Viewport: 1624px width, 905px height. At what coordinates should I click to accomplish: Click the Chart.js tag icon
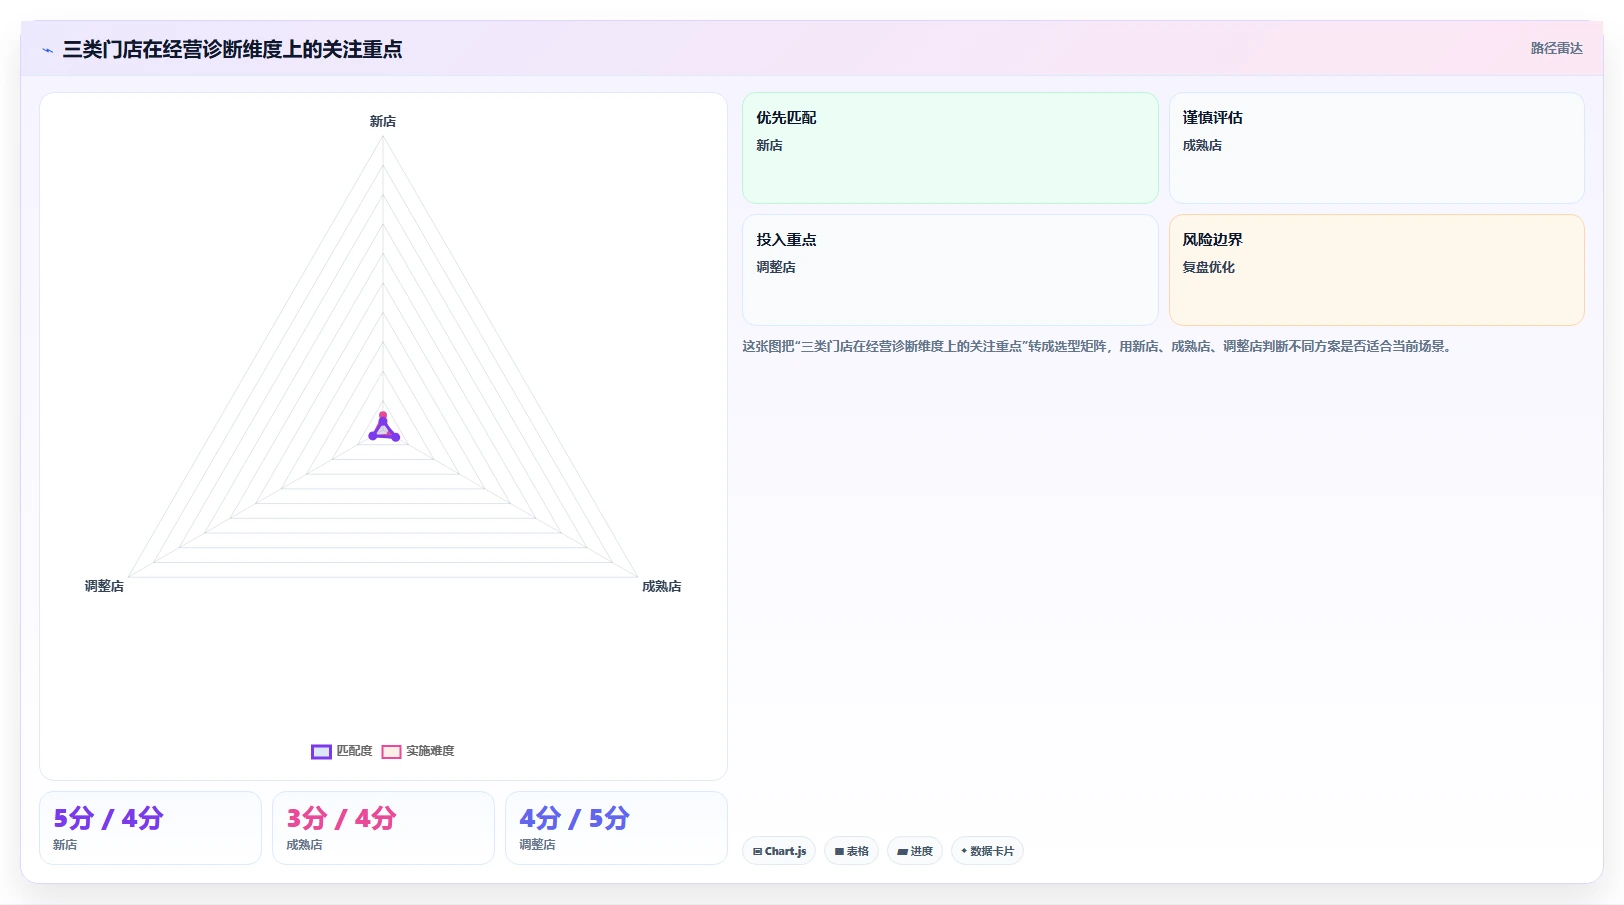click(x=758, y=851)
